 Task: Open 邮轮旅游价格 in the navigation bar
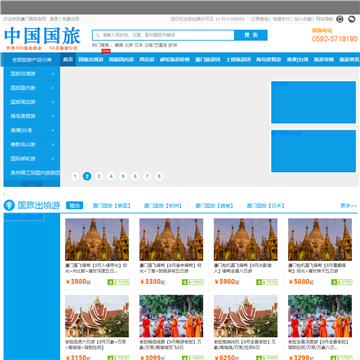[175, 60]
